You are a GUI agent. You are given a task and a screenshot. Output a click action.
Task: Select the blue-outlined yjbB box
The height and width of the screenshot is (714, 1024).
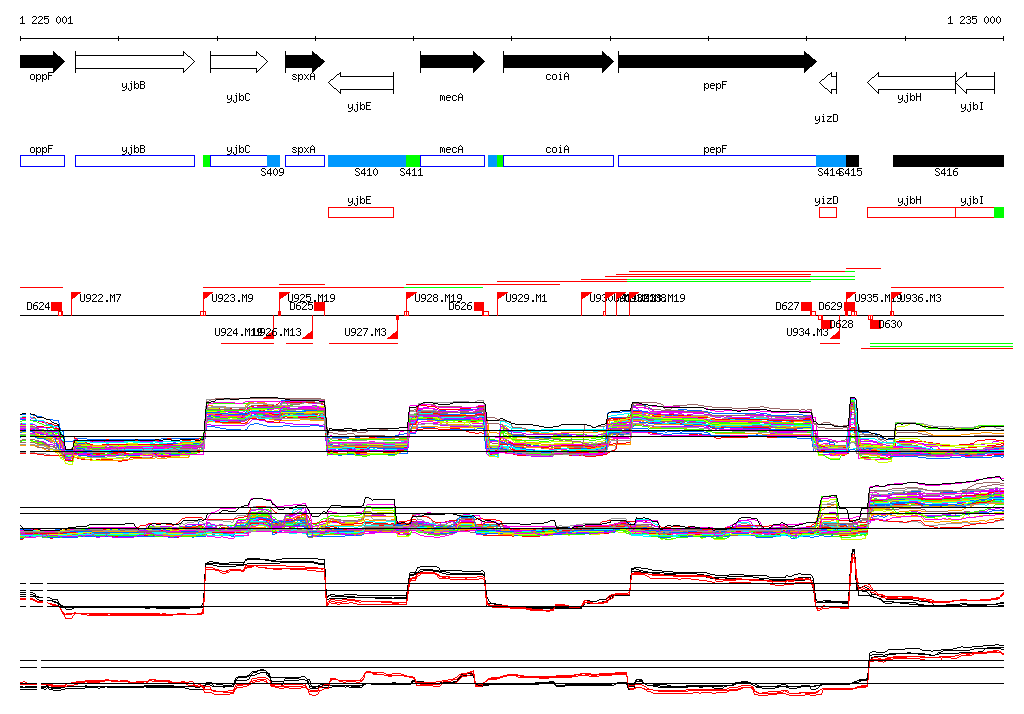pos(135,161)
